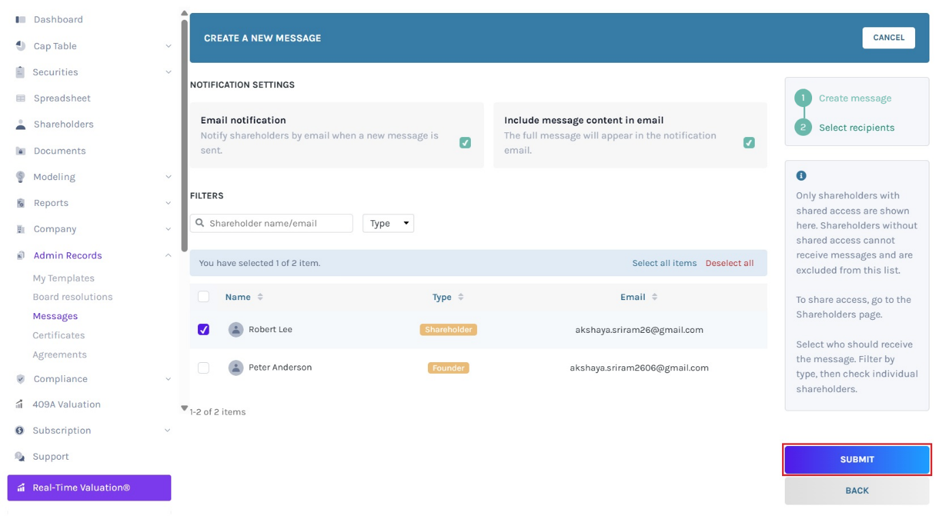Image resolution: width=939 pixels, height=519 pixels.
Task: Check the Peter Anderson row checkbox
Action: click(x=204, y=368)
